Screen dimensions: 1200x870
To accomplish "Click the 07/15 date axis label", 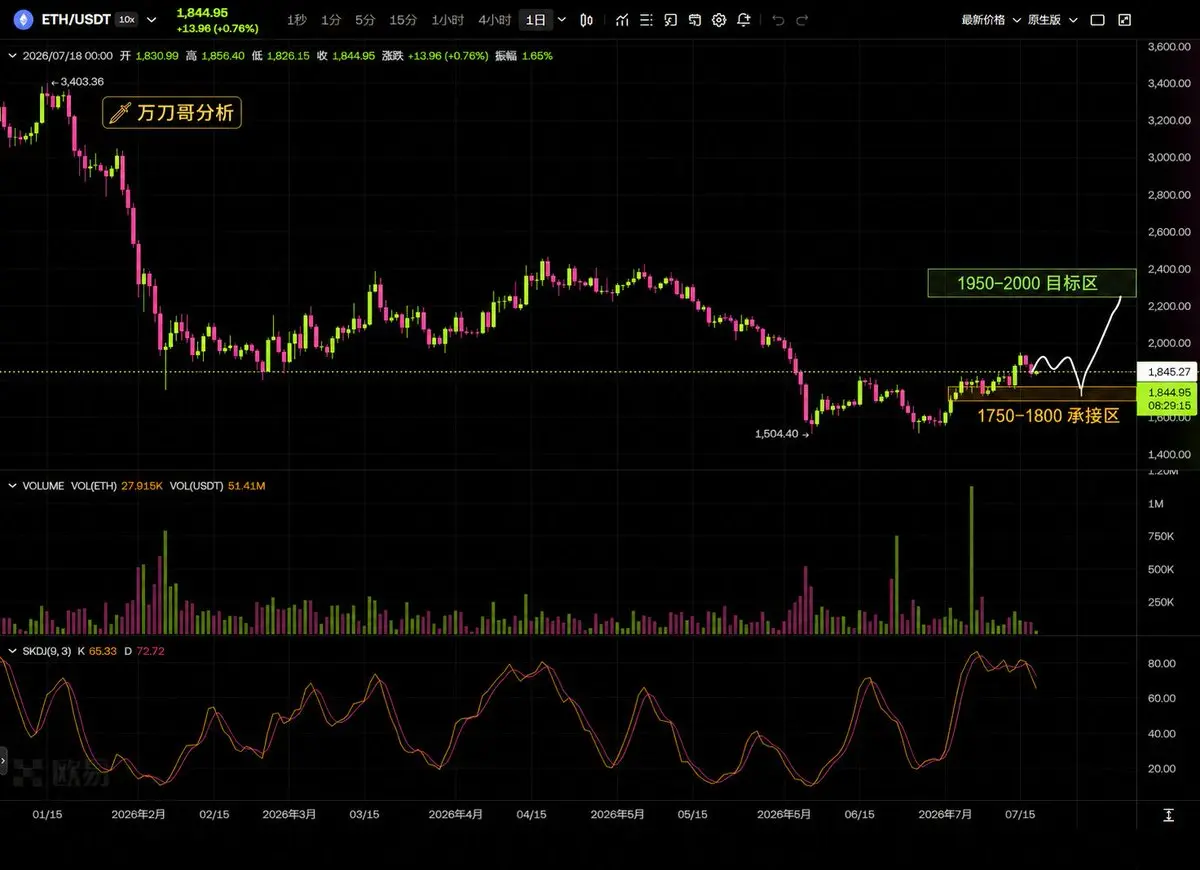I will [1021, 815].
